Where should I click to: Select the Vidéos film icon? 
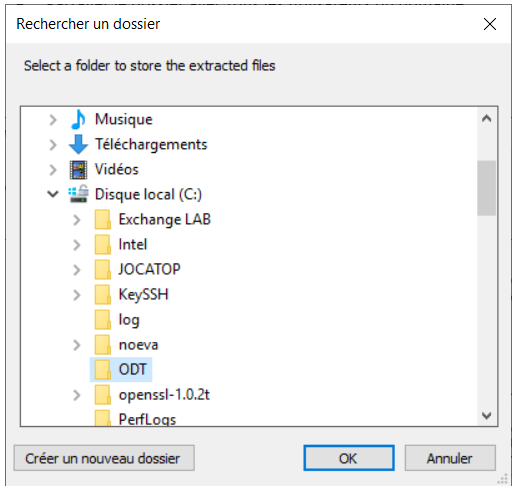(78, 170)
